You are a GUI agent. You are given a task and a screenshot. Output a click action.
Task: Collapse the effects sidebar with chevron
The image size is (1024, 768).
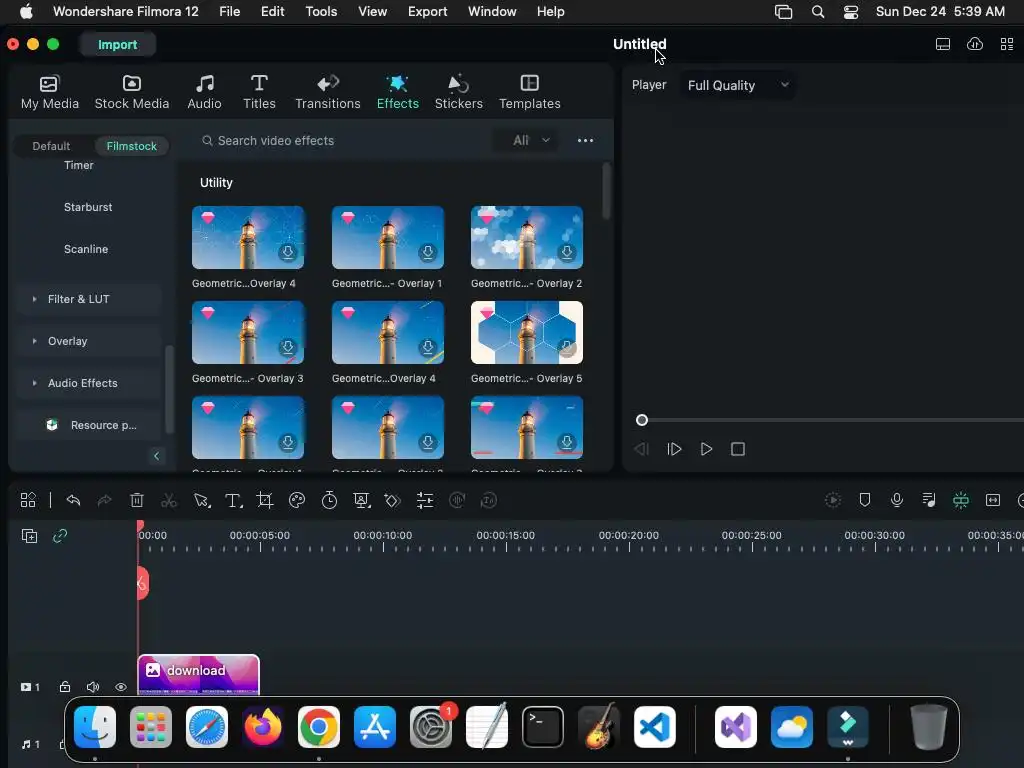(156, 456)
